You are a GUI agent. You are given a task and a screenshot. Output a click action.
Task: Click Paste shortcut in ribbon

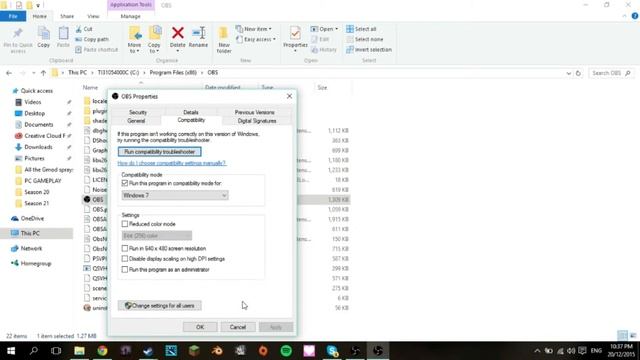[96, 49]
